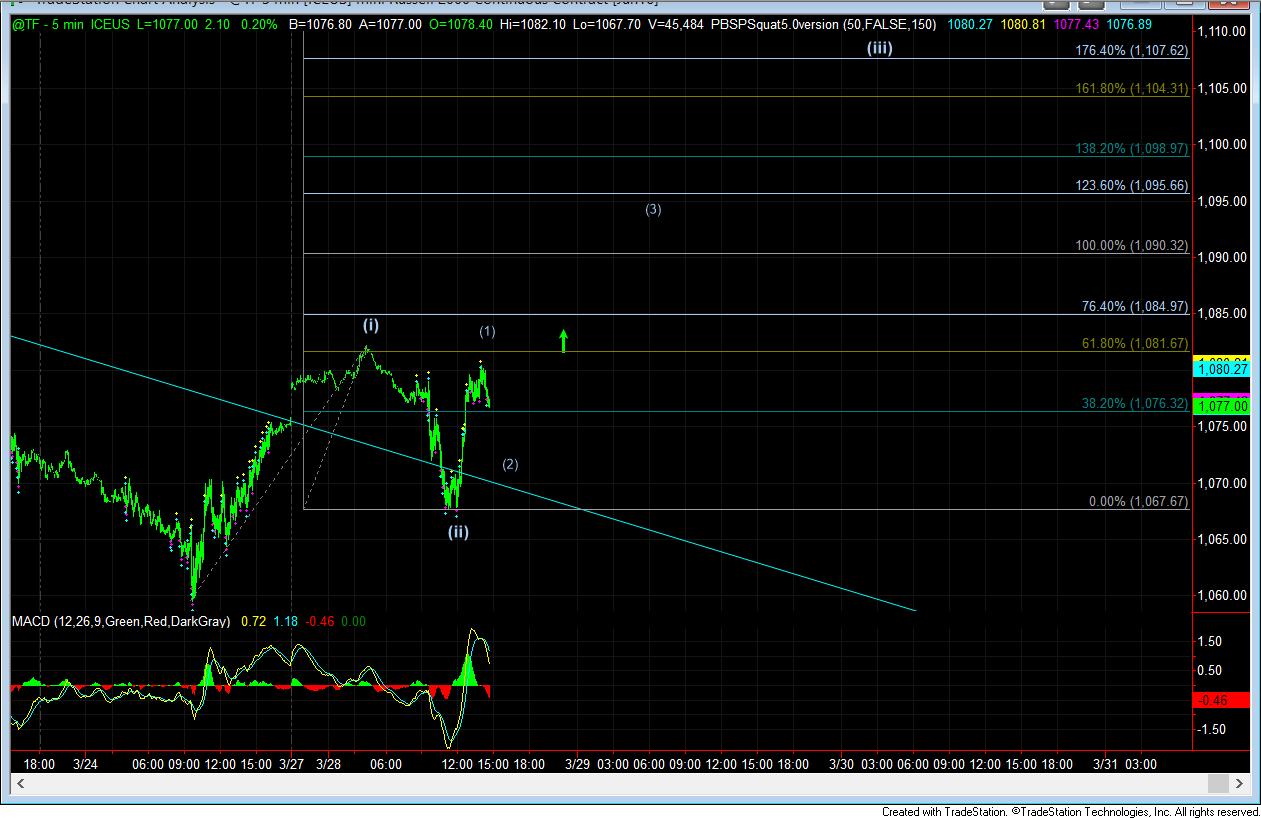The image size is (1261, 818).
Task: Click the bold (iii) wave label
Action: coord(879,48)
